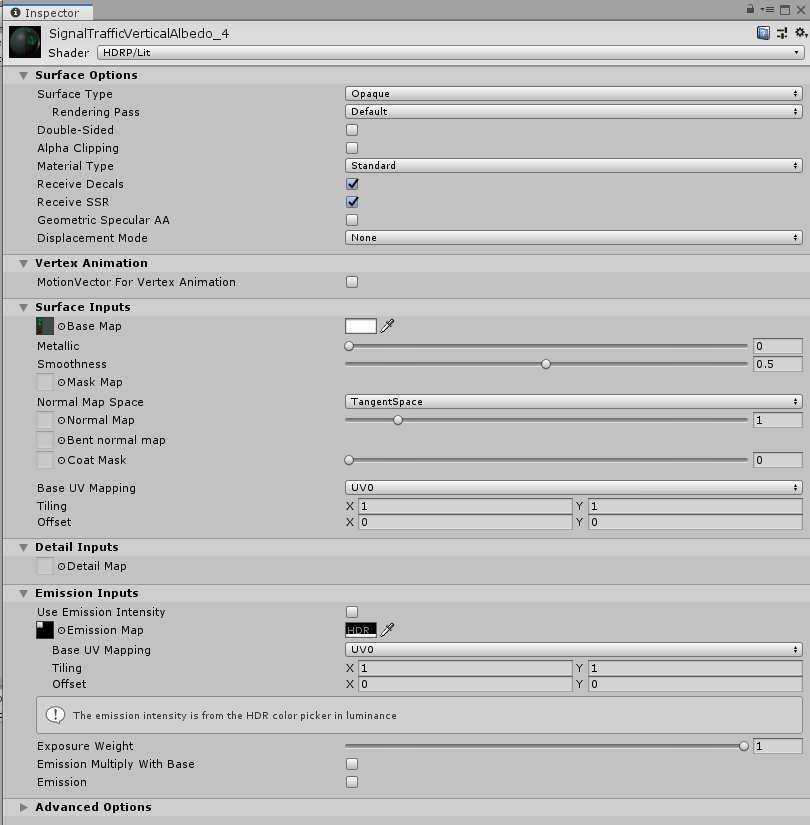Open the preset selector icon
The image size is (810, 825).
coord(782,33)
